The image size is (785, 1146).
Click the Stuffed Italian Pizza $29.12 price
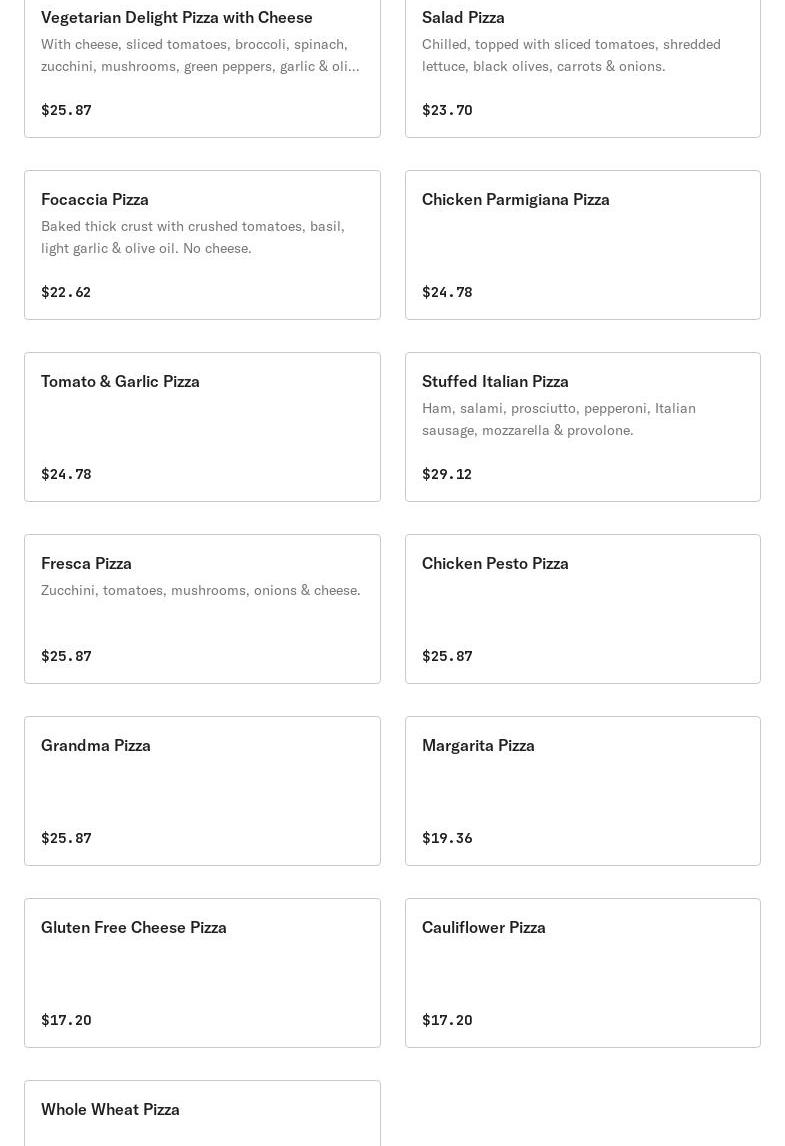447,474
